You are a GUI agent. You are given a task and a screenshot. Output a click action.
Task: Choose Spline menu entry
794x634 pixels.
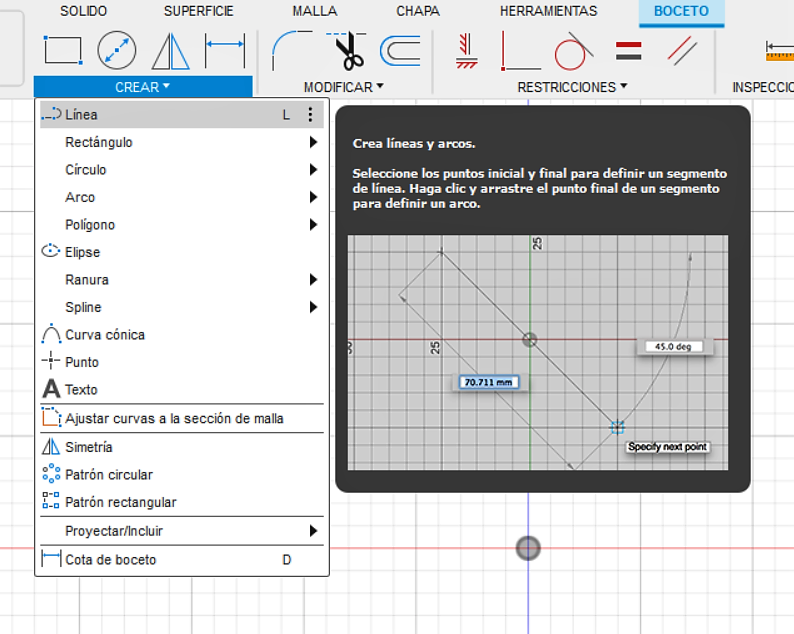point(182,307)
